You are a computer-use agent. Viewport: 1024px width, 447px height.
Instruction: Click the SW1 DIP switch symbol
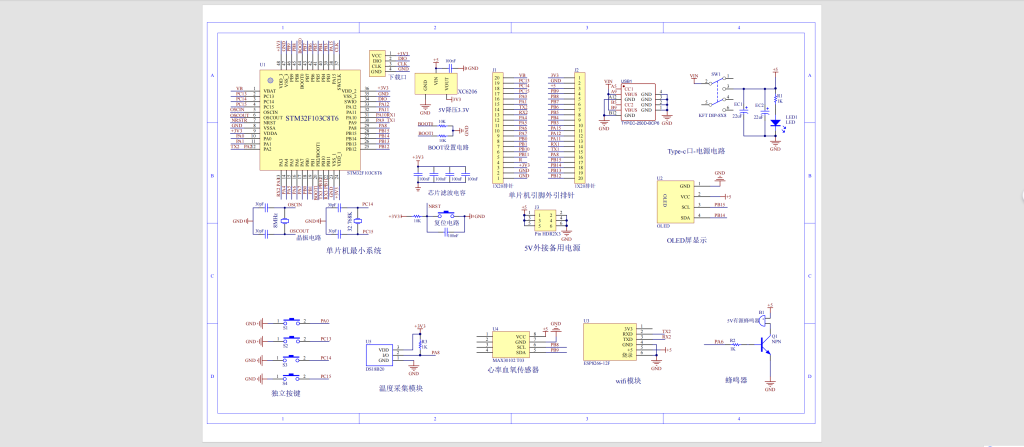(x=717, y=90)
